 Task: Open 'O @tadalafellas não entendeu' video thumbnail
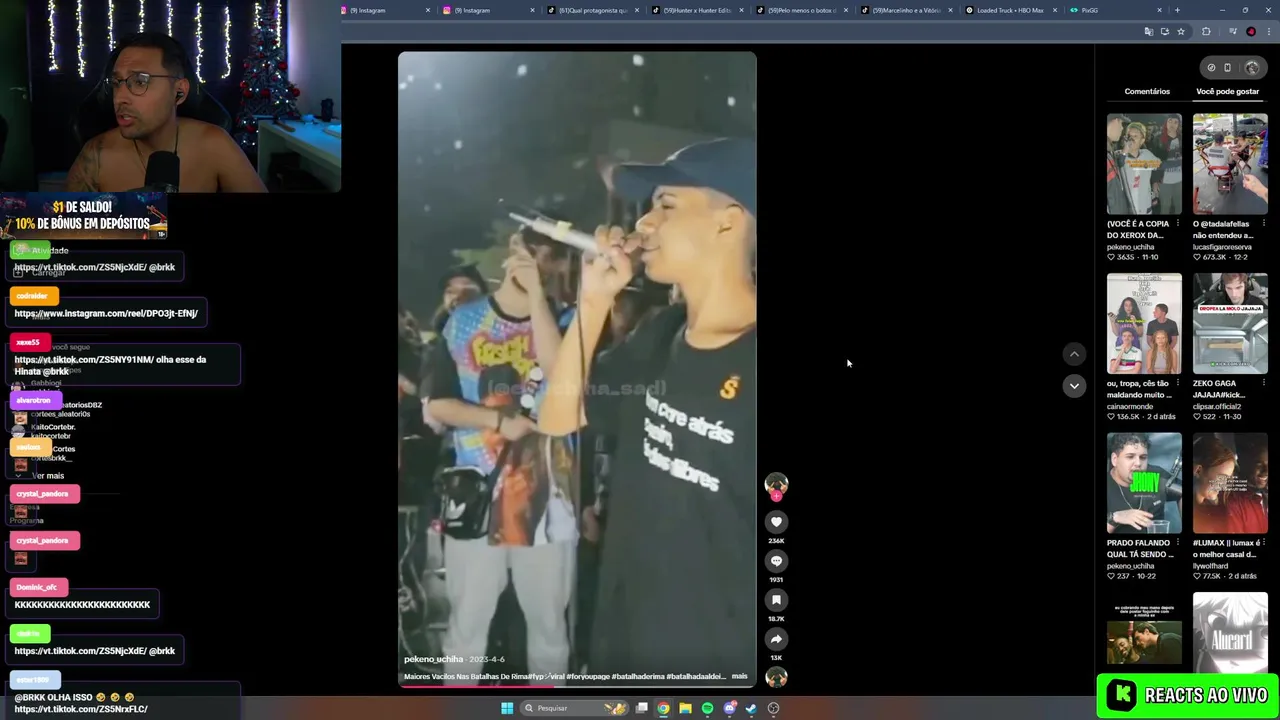coord(1230,163)
